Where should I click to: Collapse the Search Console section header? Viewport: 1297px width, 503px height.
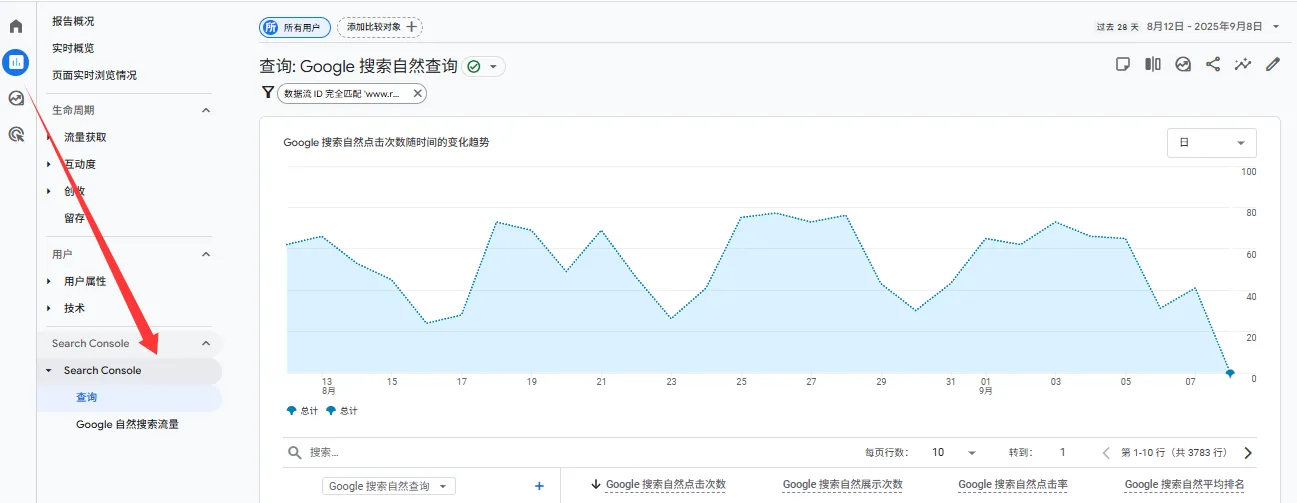tap(207, 343)
